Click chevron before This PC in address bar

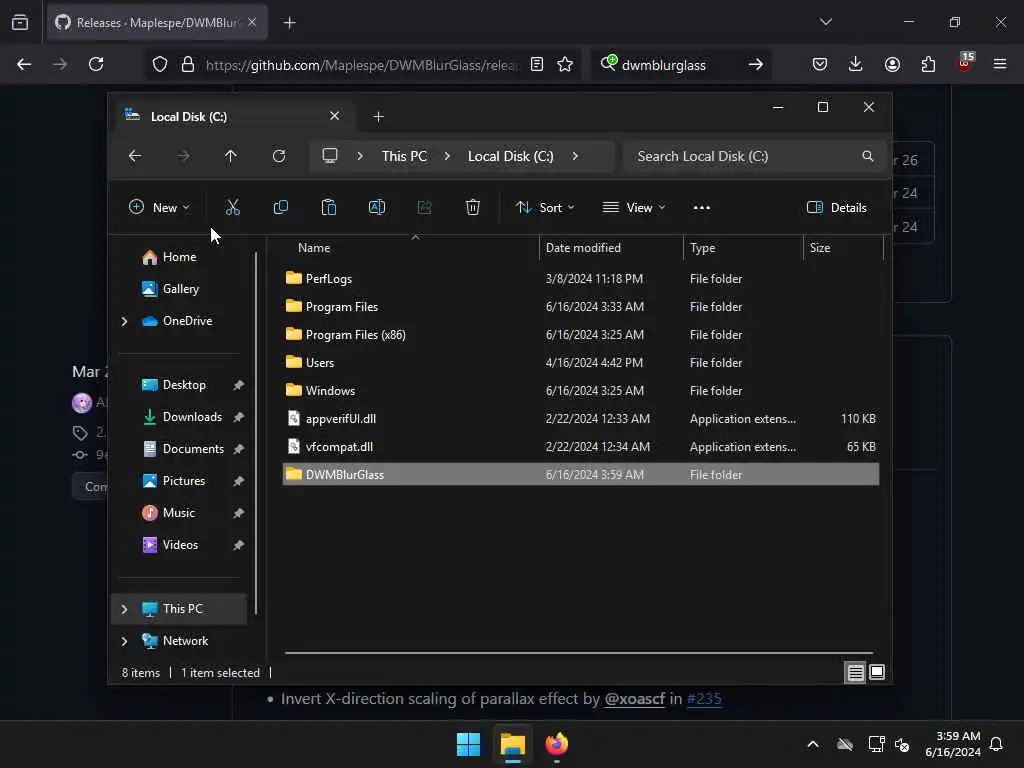click(360, 156)
